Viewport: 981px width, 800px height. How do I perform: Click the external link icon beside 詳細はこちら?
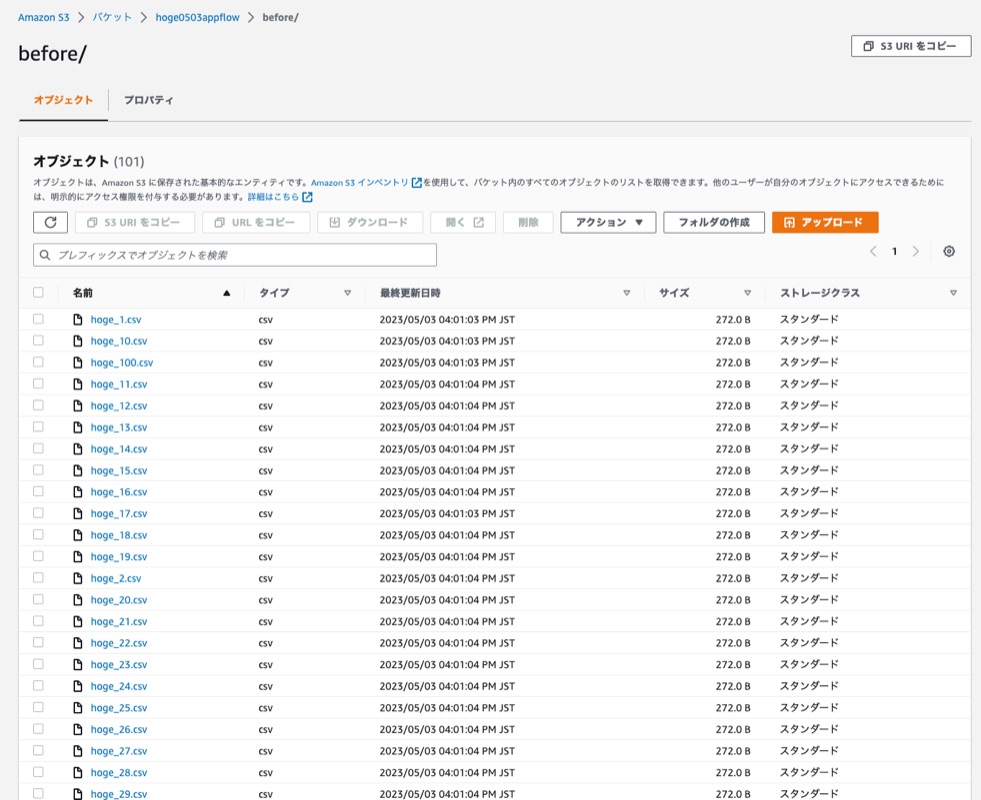pos(308,197)
